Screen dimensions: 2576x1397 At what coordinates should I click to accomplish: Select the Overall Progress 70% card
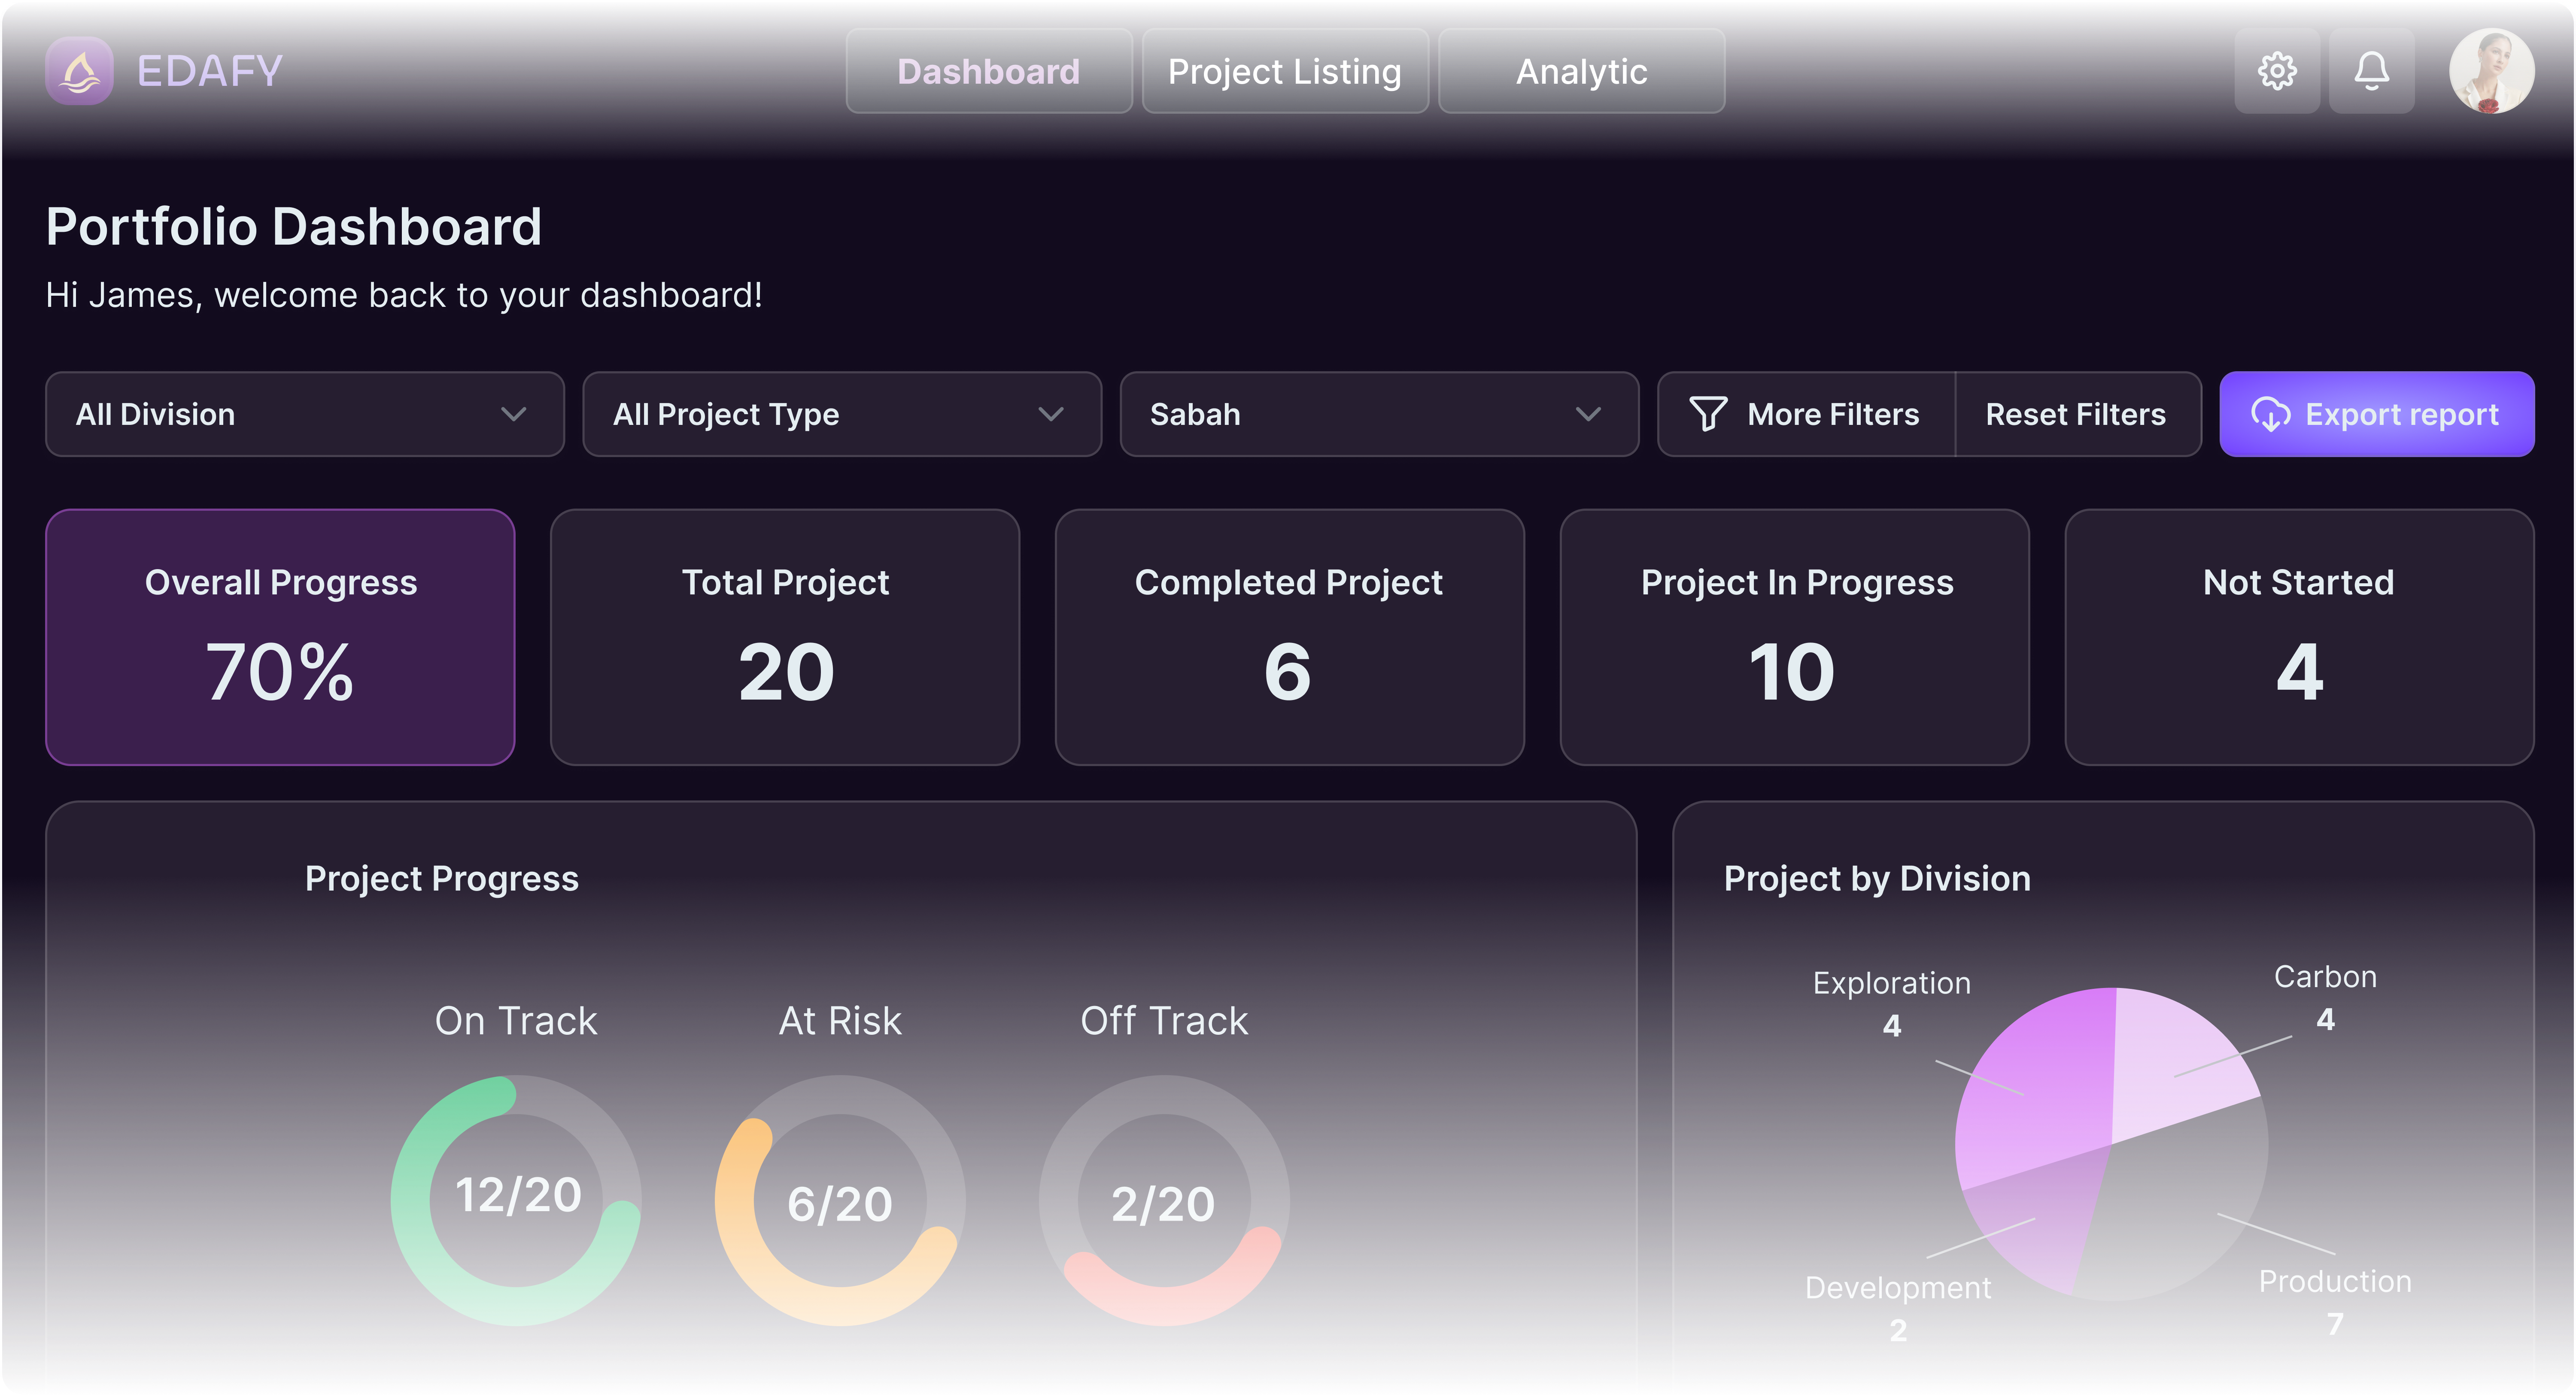[x=280, y=637]
